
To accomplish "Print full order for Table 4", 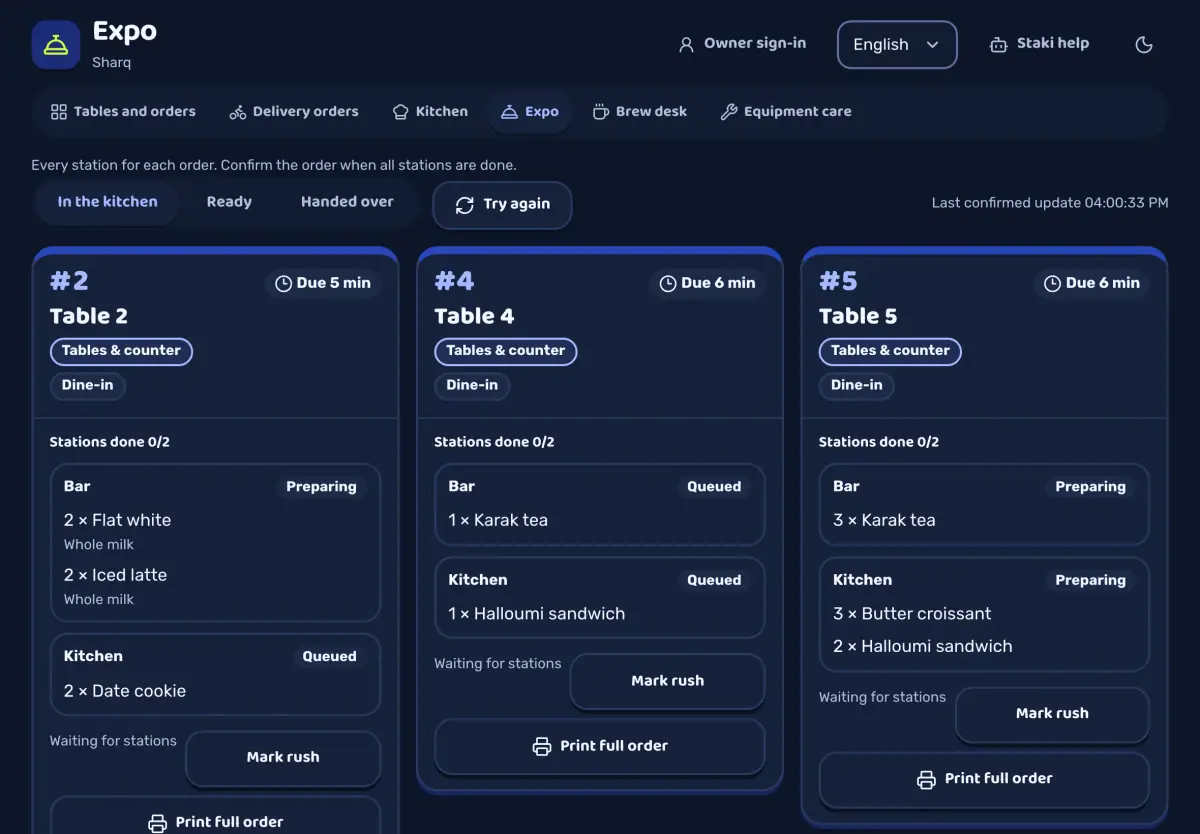I will coord(600,746).
